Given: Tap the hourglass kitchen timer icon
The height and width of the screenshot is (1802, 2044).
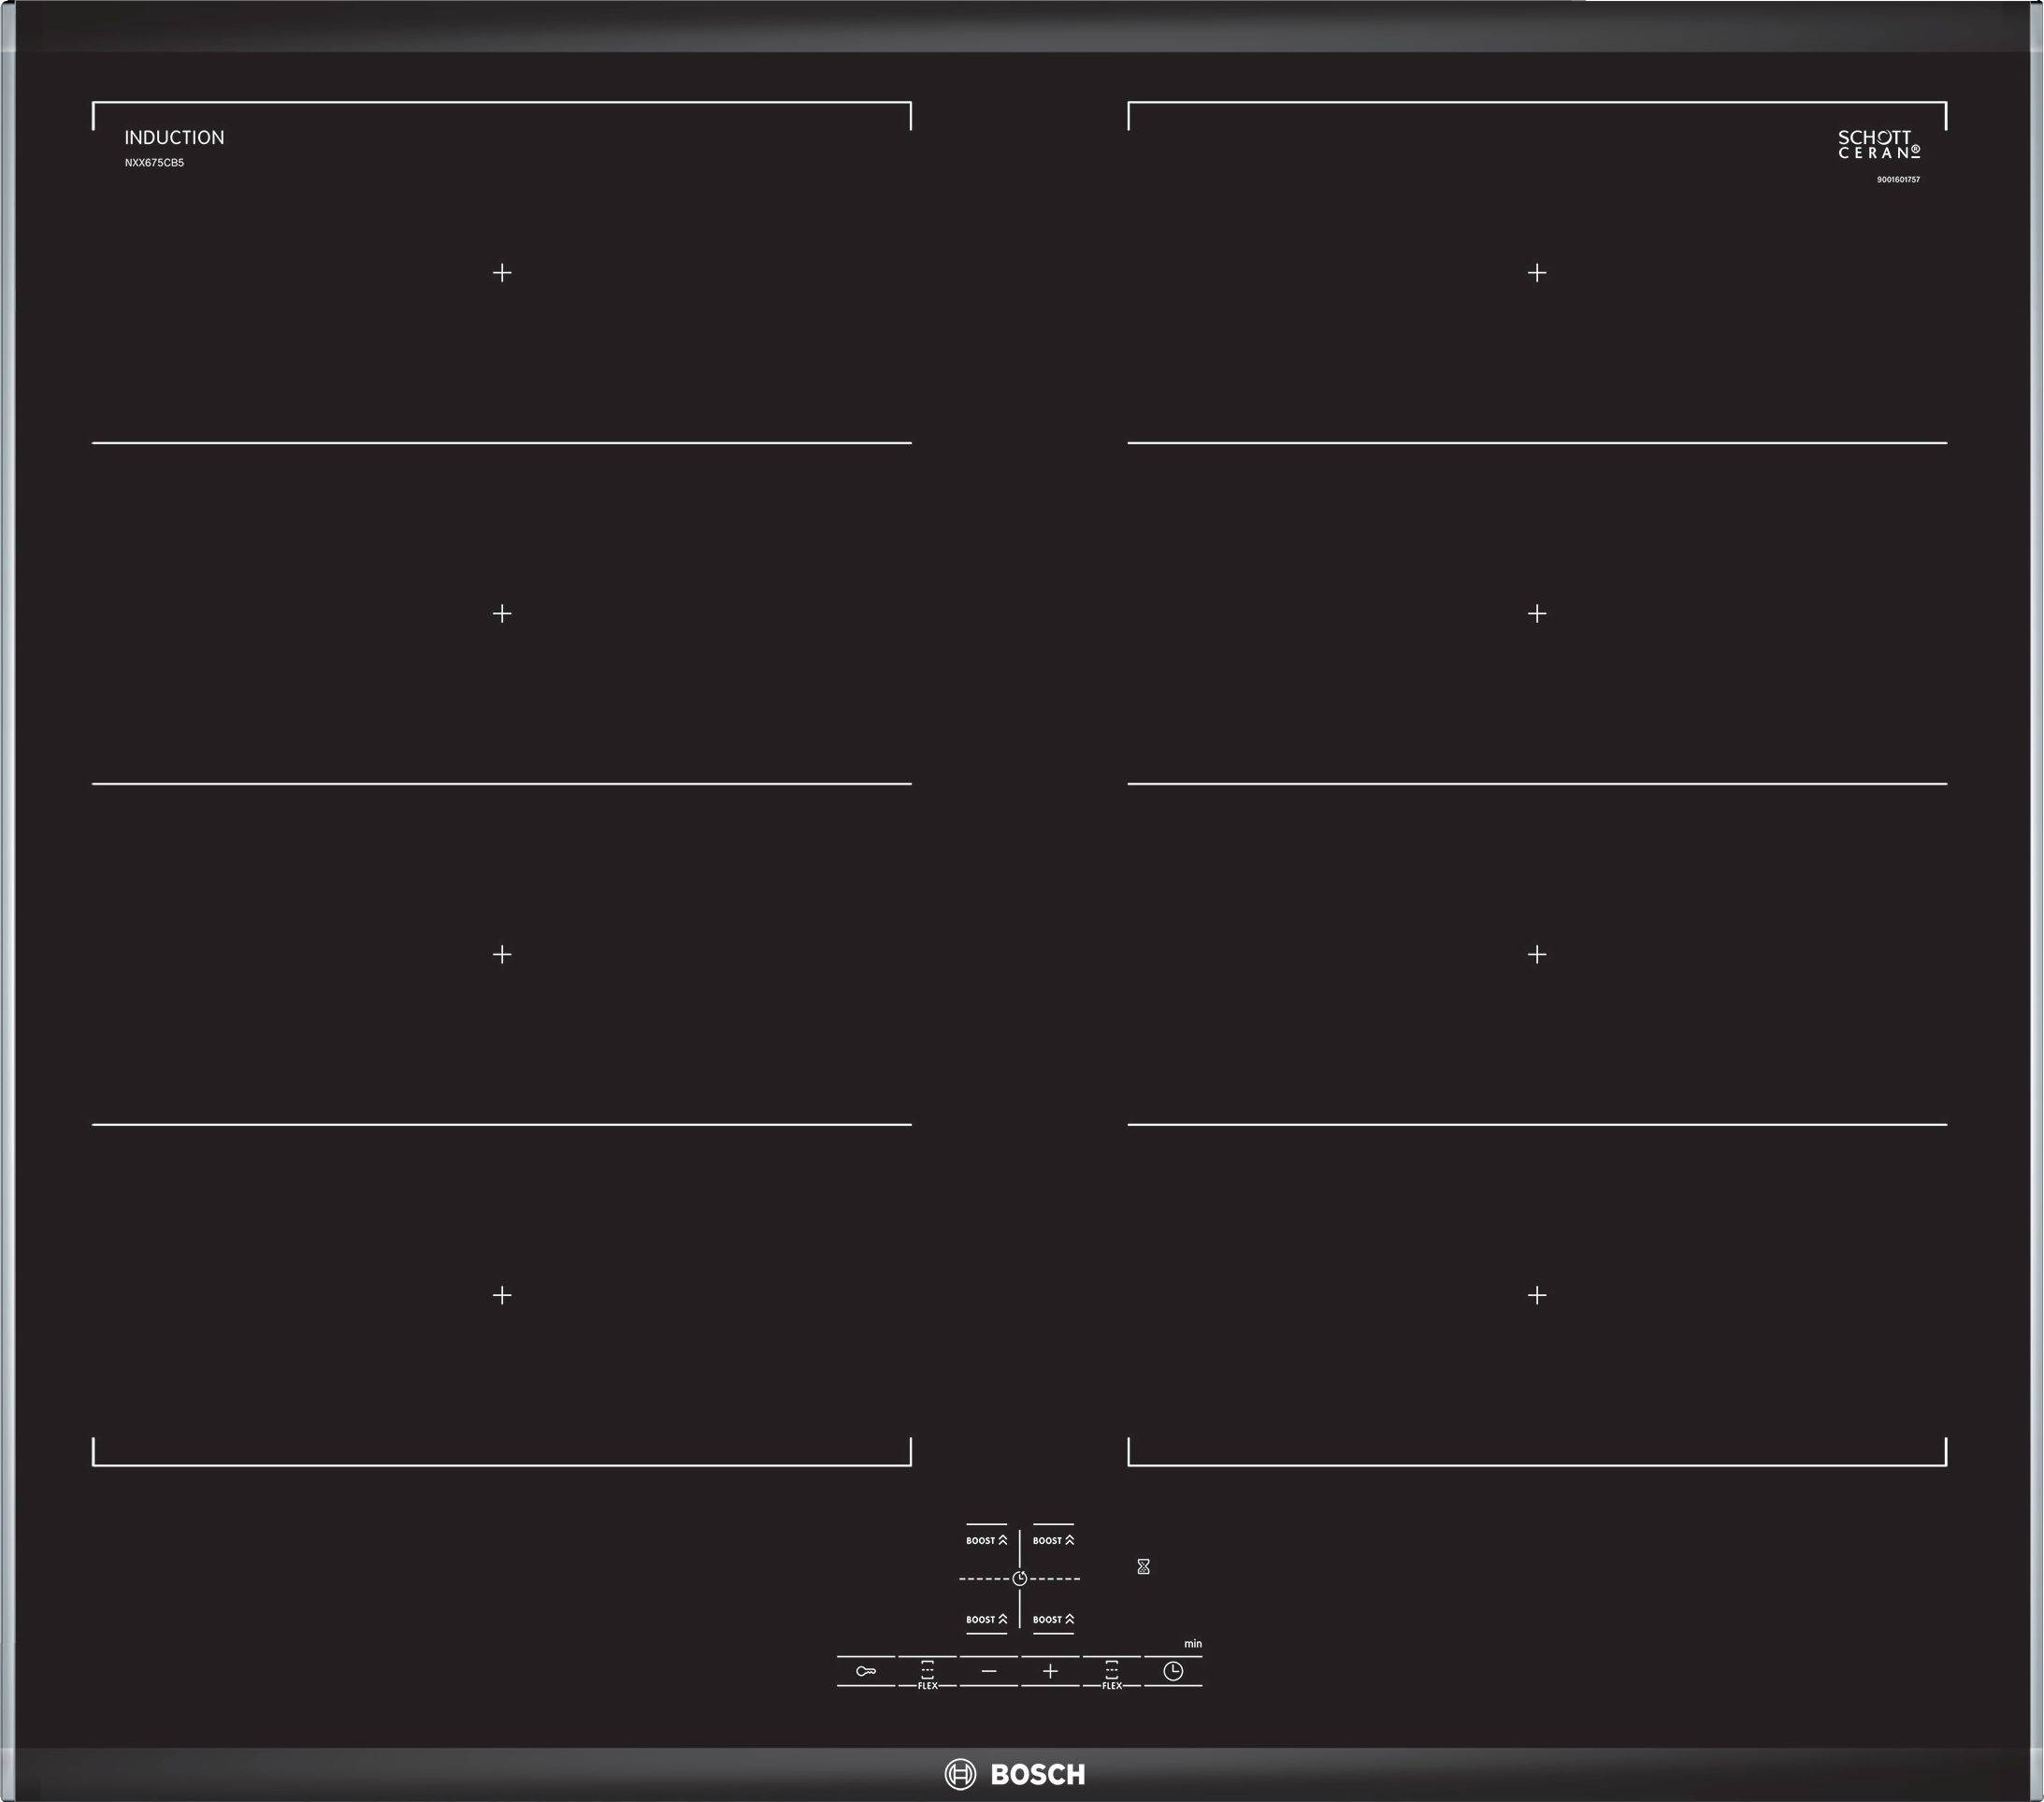Looking at the screenshot, I should [x=1143, y=1566].
